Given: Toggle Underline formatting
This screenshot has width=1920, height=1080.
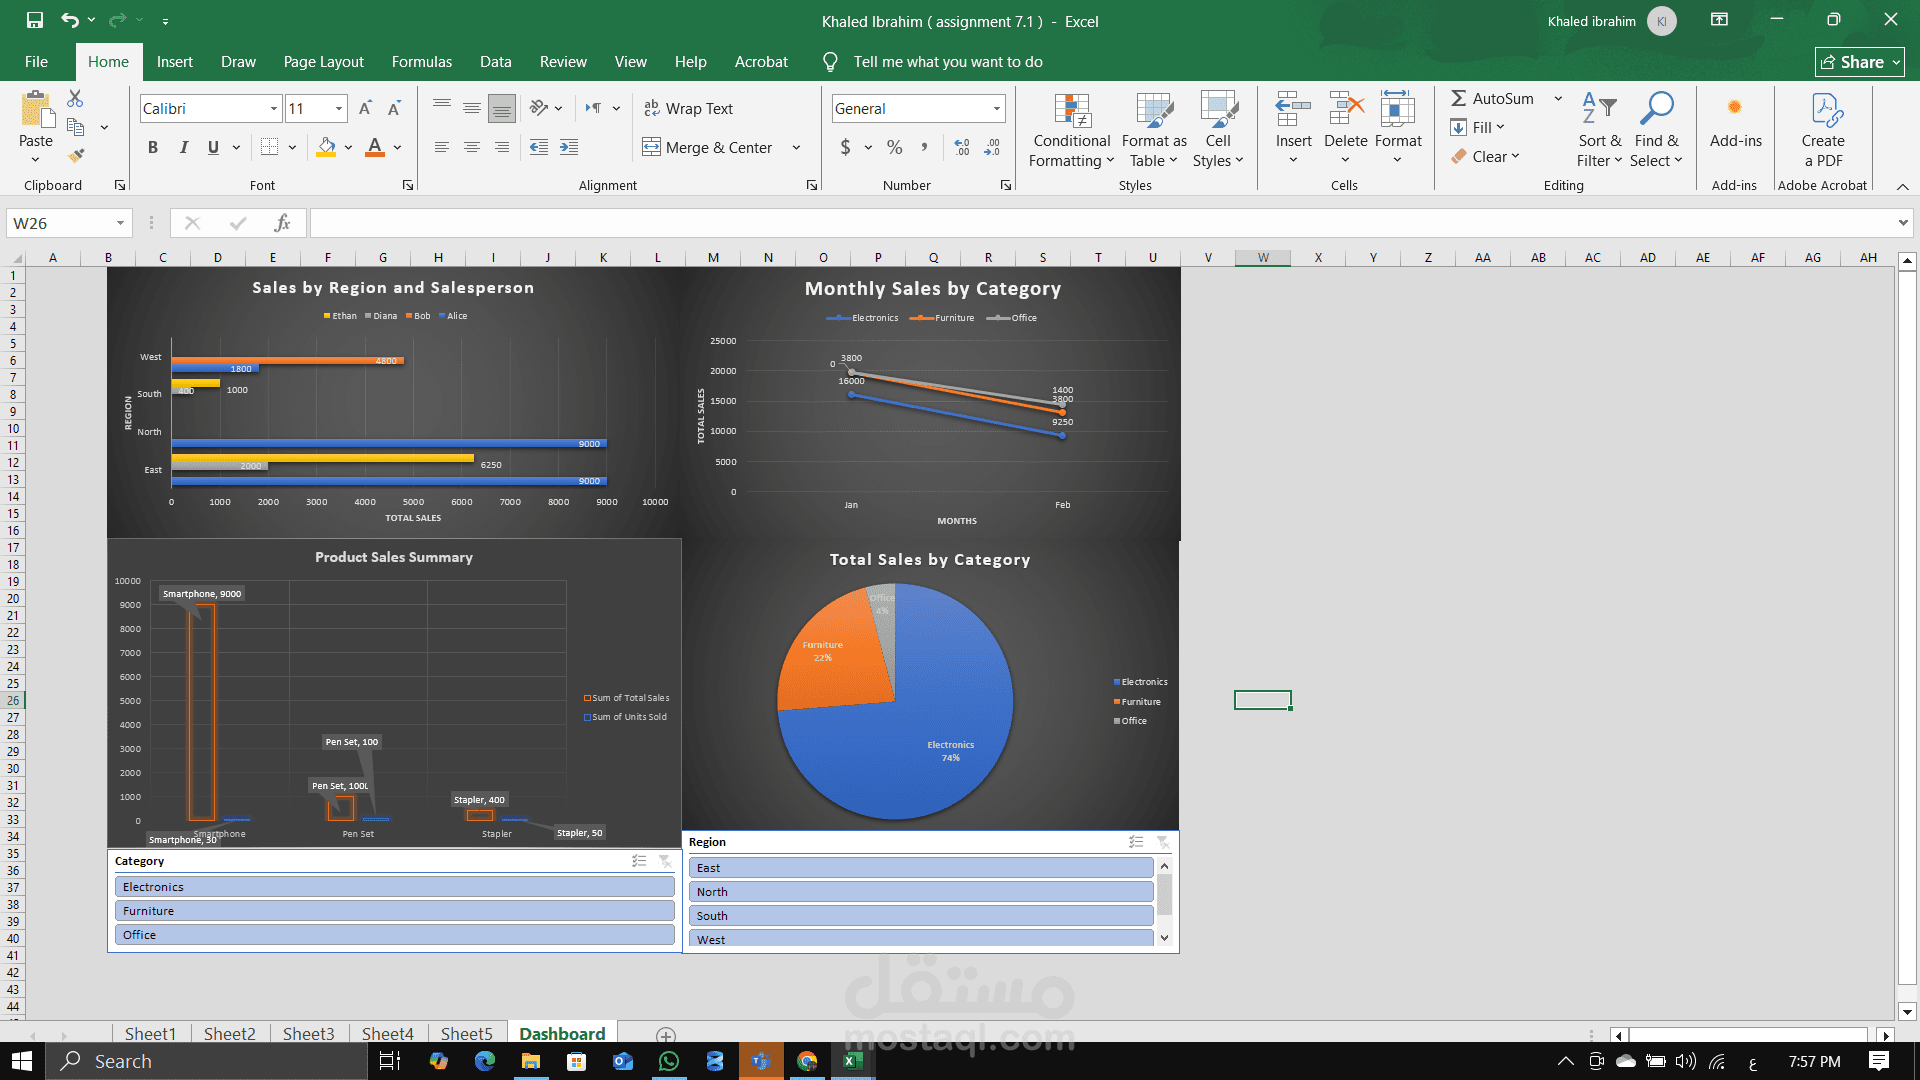Looking at the screenshot, I should 213,147.
